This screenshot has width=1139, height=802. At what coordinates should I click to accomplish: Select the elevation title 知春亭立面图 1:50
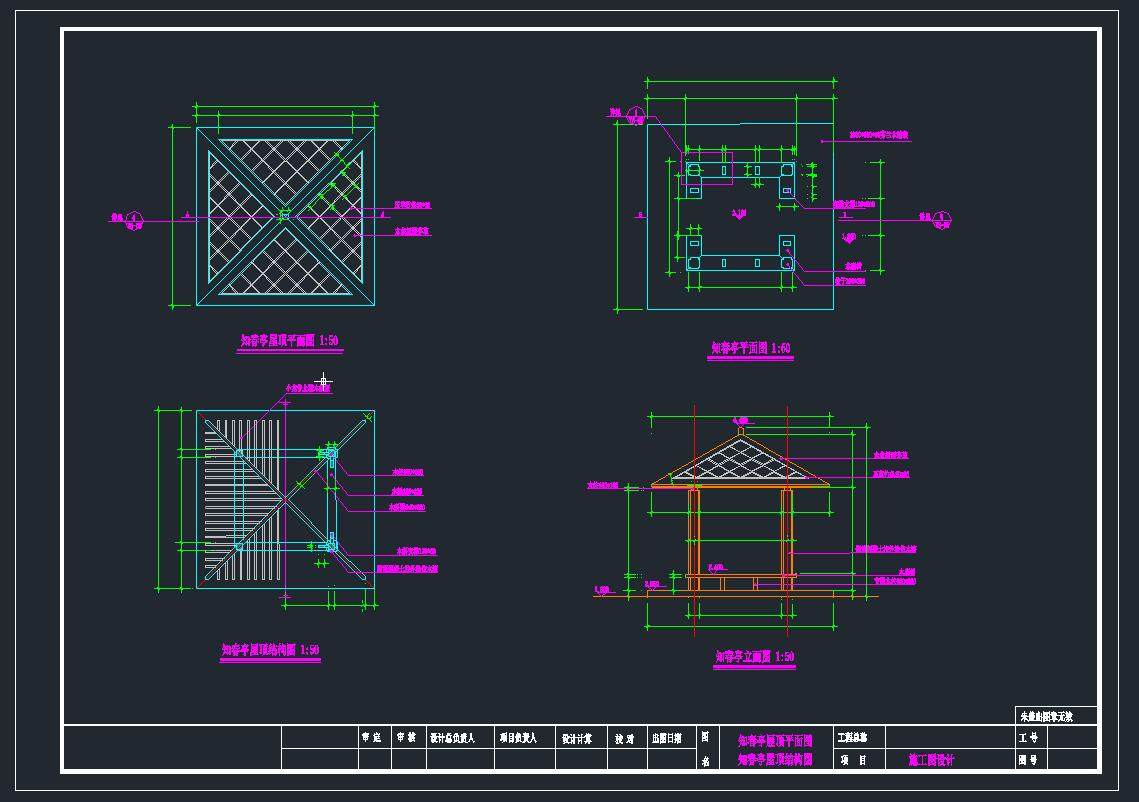754,657
